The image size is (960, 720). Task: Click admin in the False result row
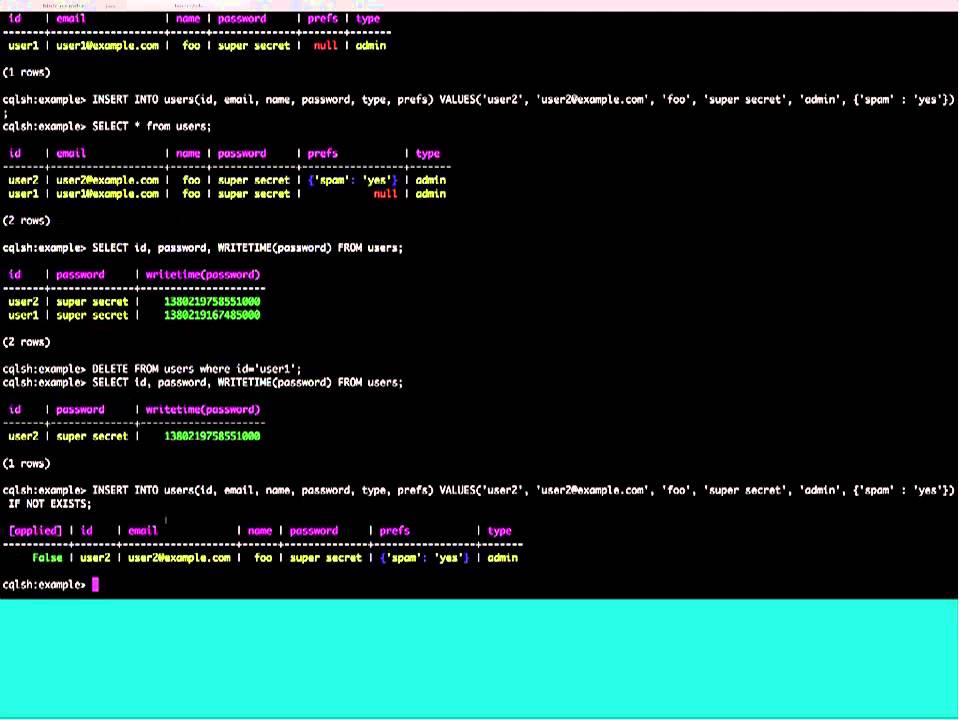503,558
